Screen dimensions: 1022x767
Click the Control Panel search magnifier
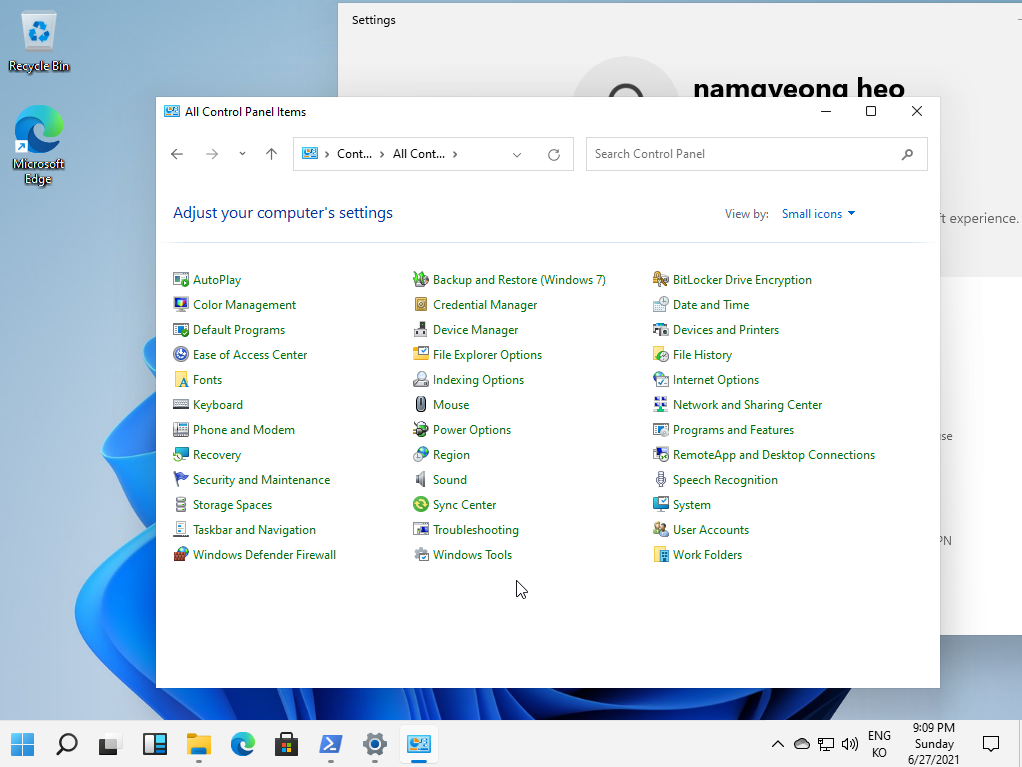tap(907, 154)
